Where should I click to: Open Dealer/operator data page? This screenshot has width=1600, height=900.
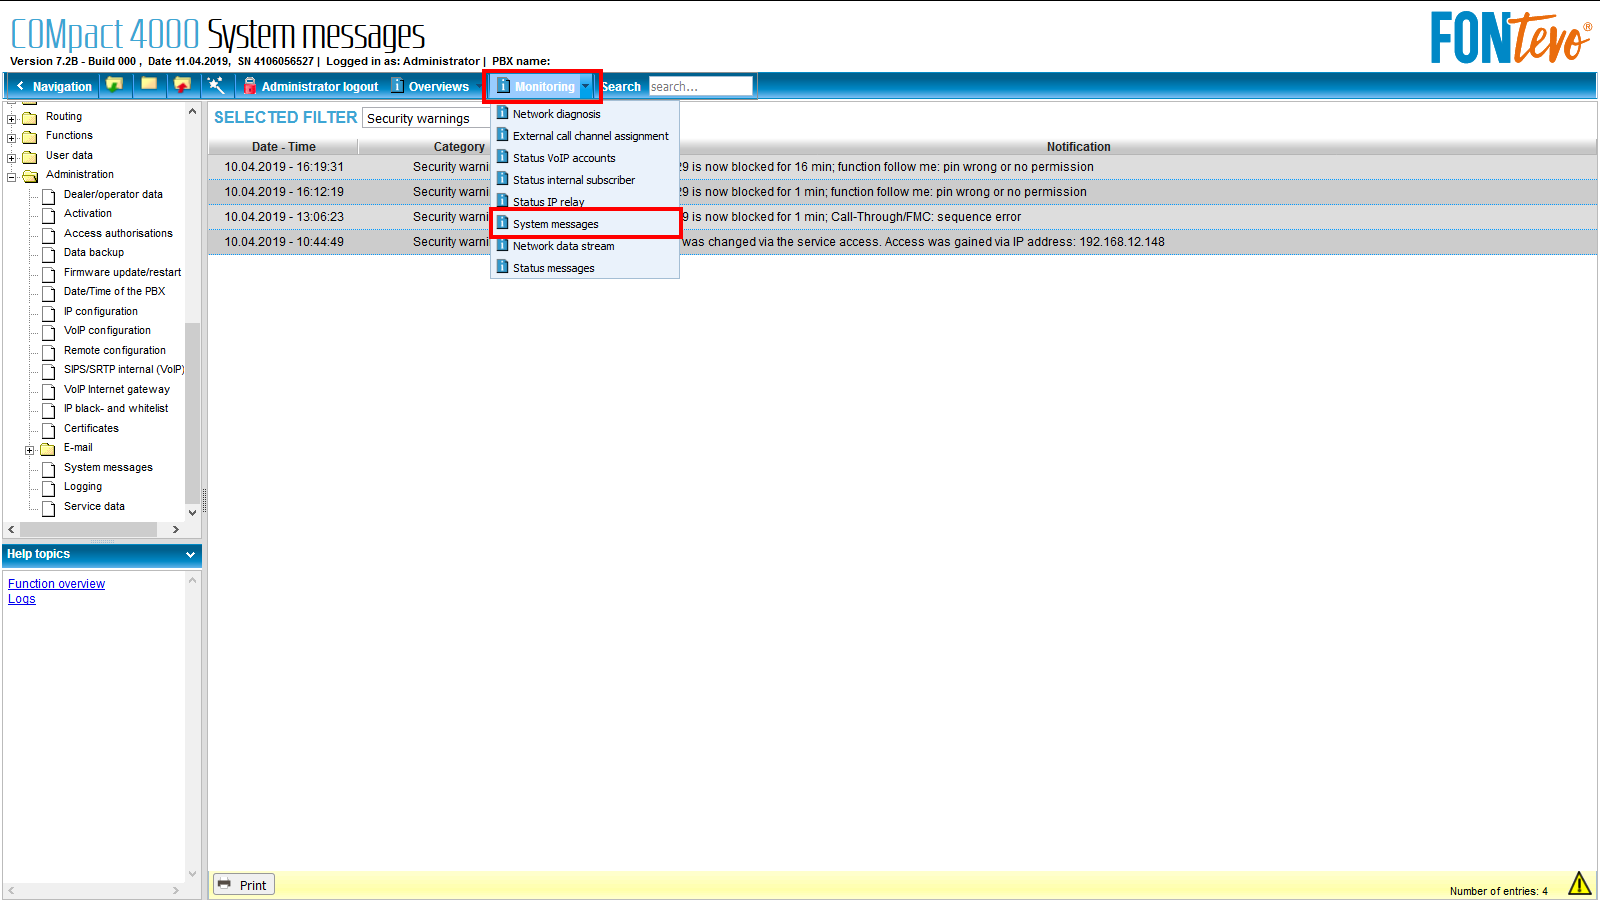113,194
